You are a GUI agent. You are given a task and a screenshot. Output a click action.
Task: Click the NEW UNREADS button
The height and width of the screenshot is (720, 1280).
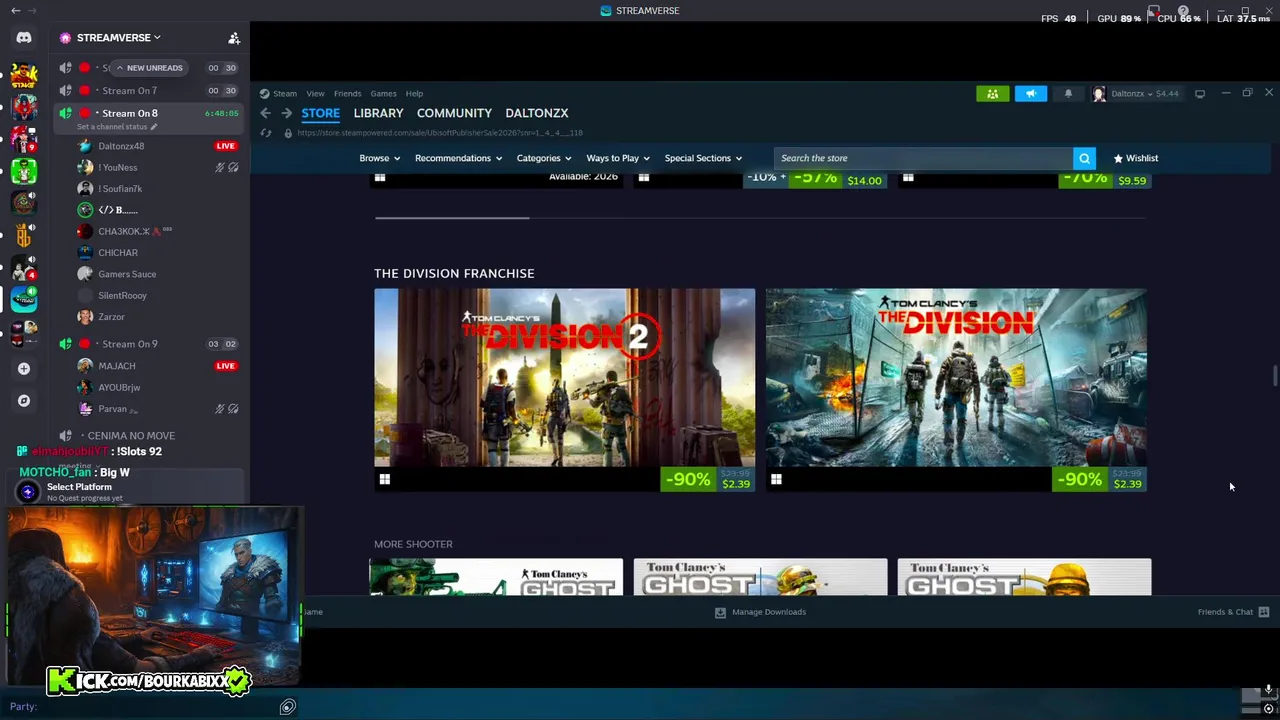(149, 68)
